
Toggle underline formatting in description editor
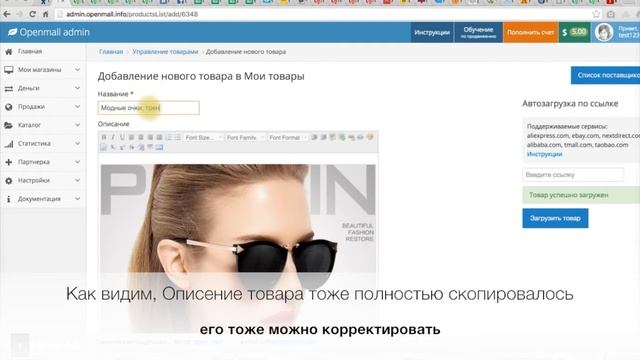122,138
